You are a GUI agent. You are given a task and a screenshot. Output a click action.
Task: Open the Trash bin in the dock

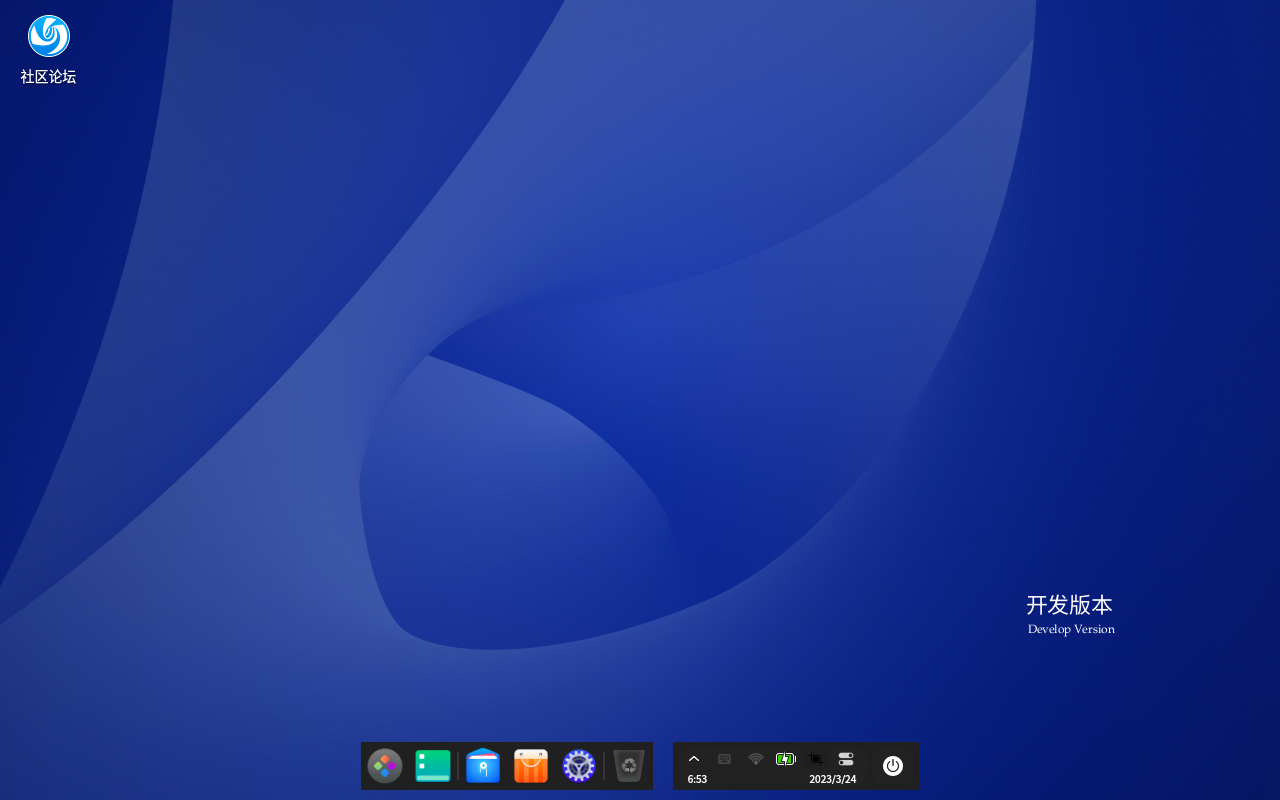tap(628, 765)
